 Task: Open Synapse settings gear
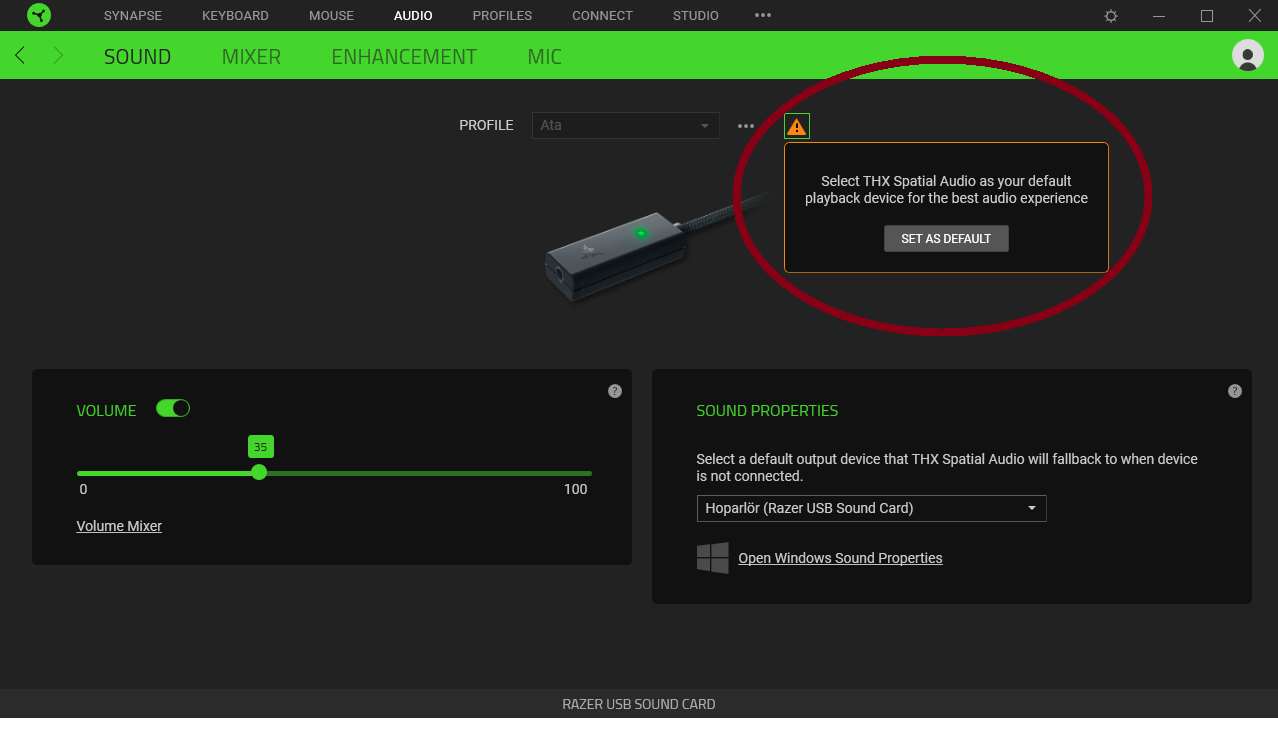(1111, 16)
